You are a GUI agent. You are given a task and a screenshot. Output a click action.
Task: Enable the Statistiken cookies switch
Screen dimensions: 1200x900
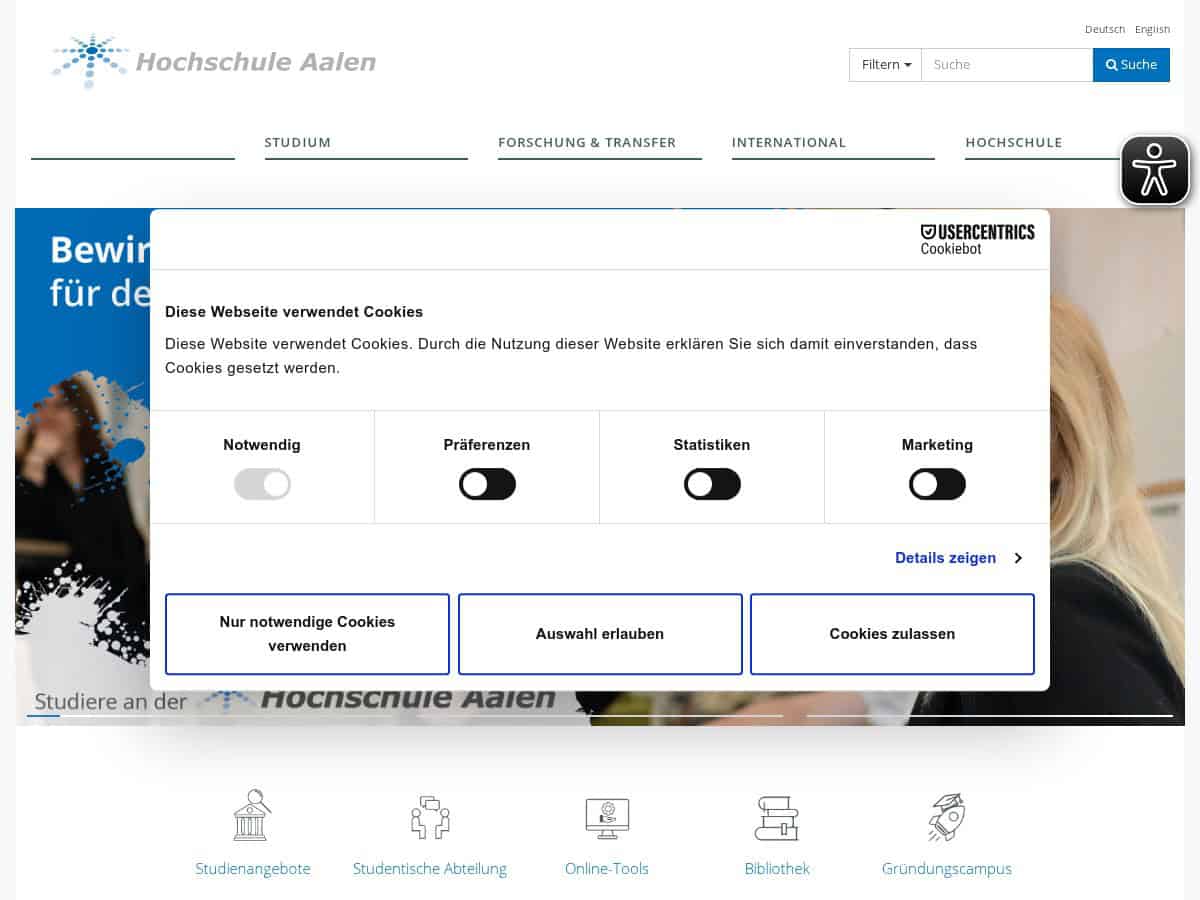[712, 485]
